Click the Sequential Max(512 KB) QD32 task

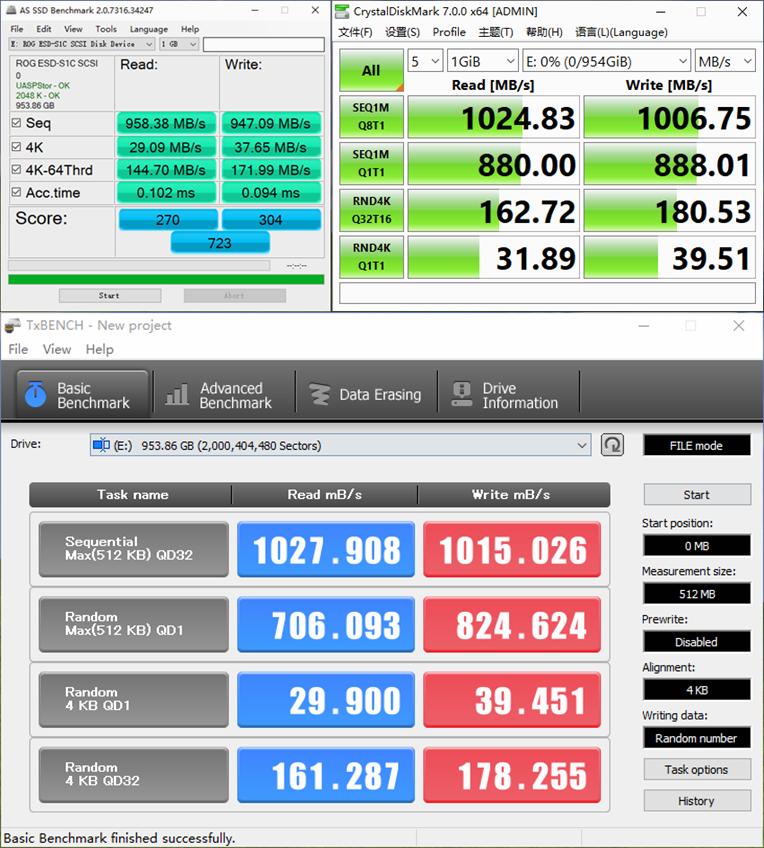pos(134,549)
